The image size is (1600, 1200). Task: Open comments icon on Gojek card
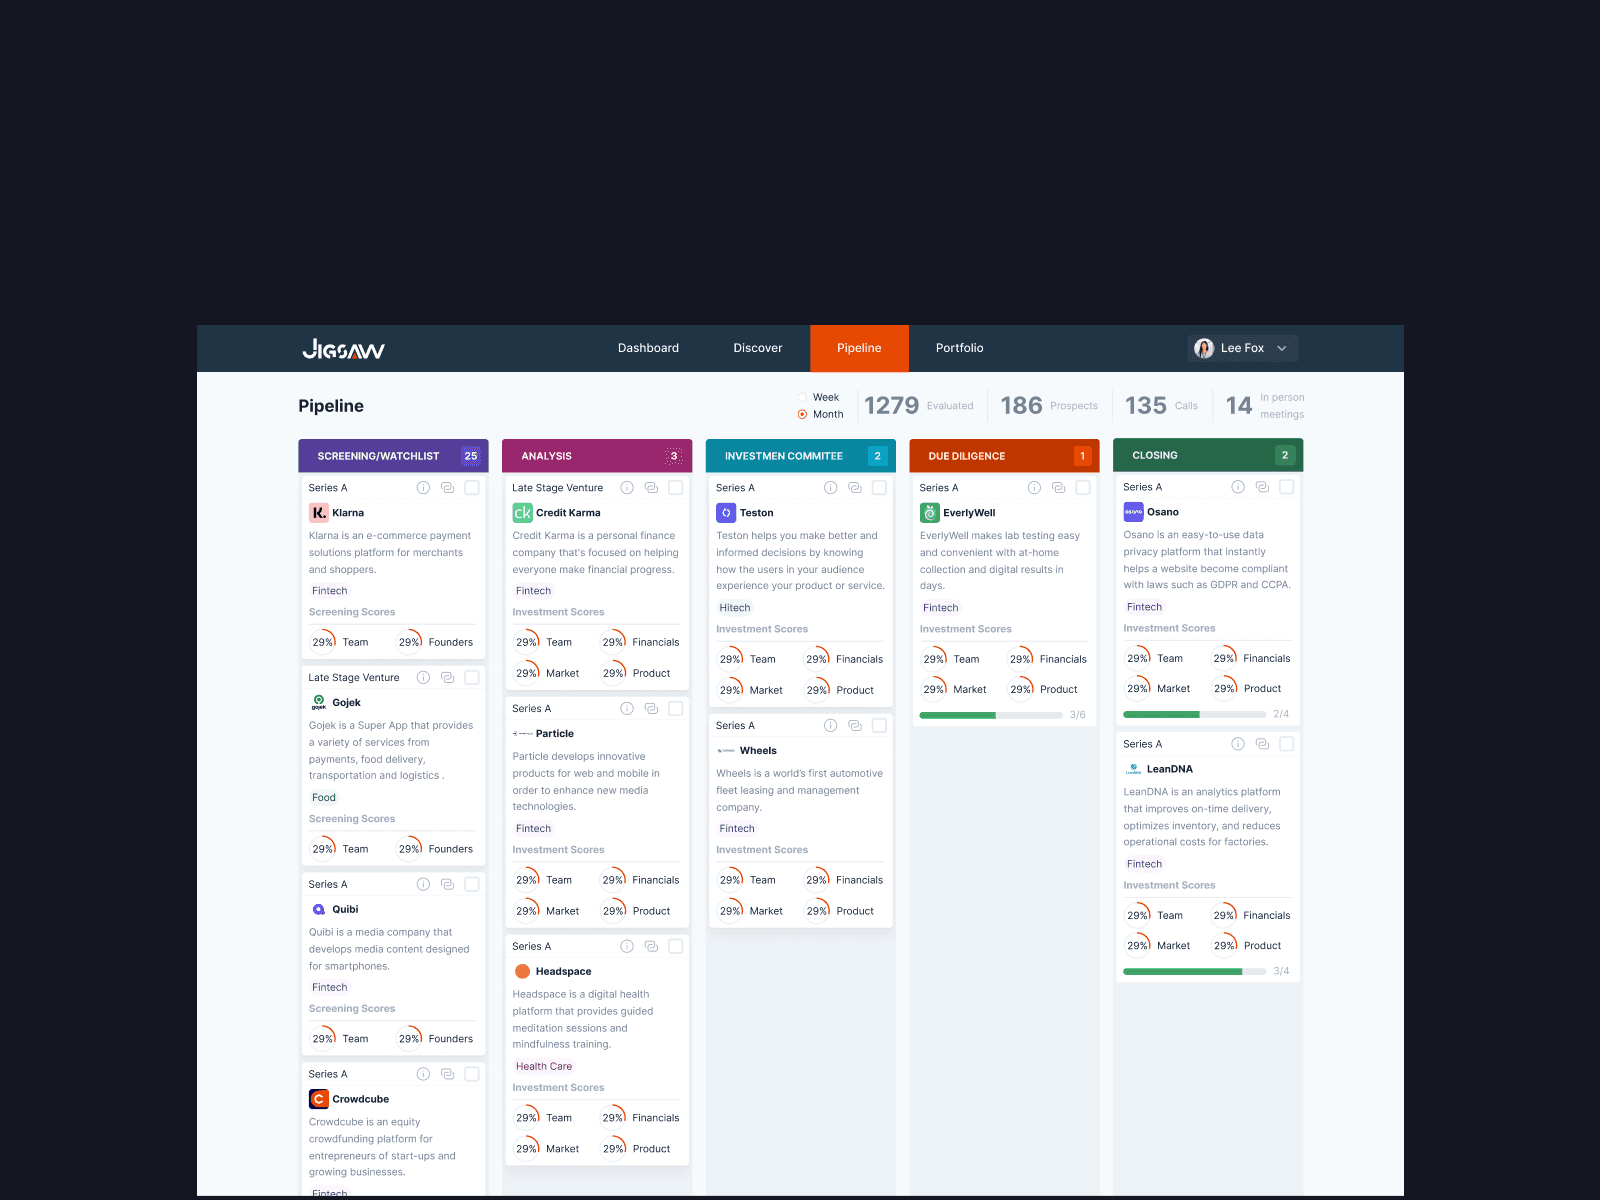(447, 678)
